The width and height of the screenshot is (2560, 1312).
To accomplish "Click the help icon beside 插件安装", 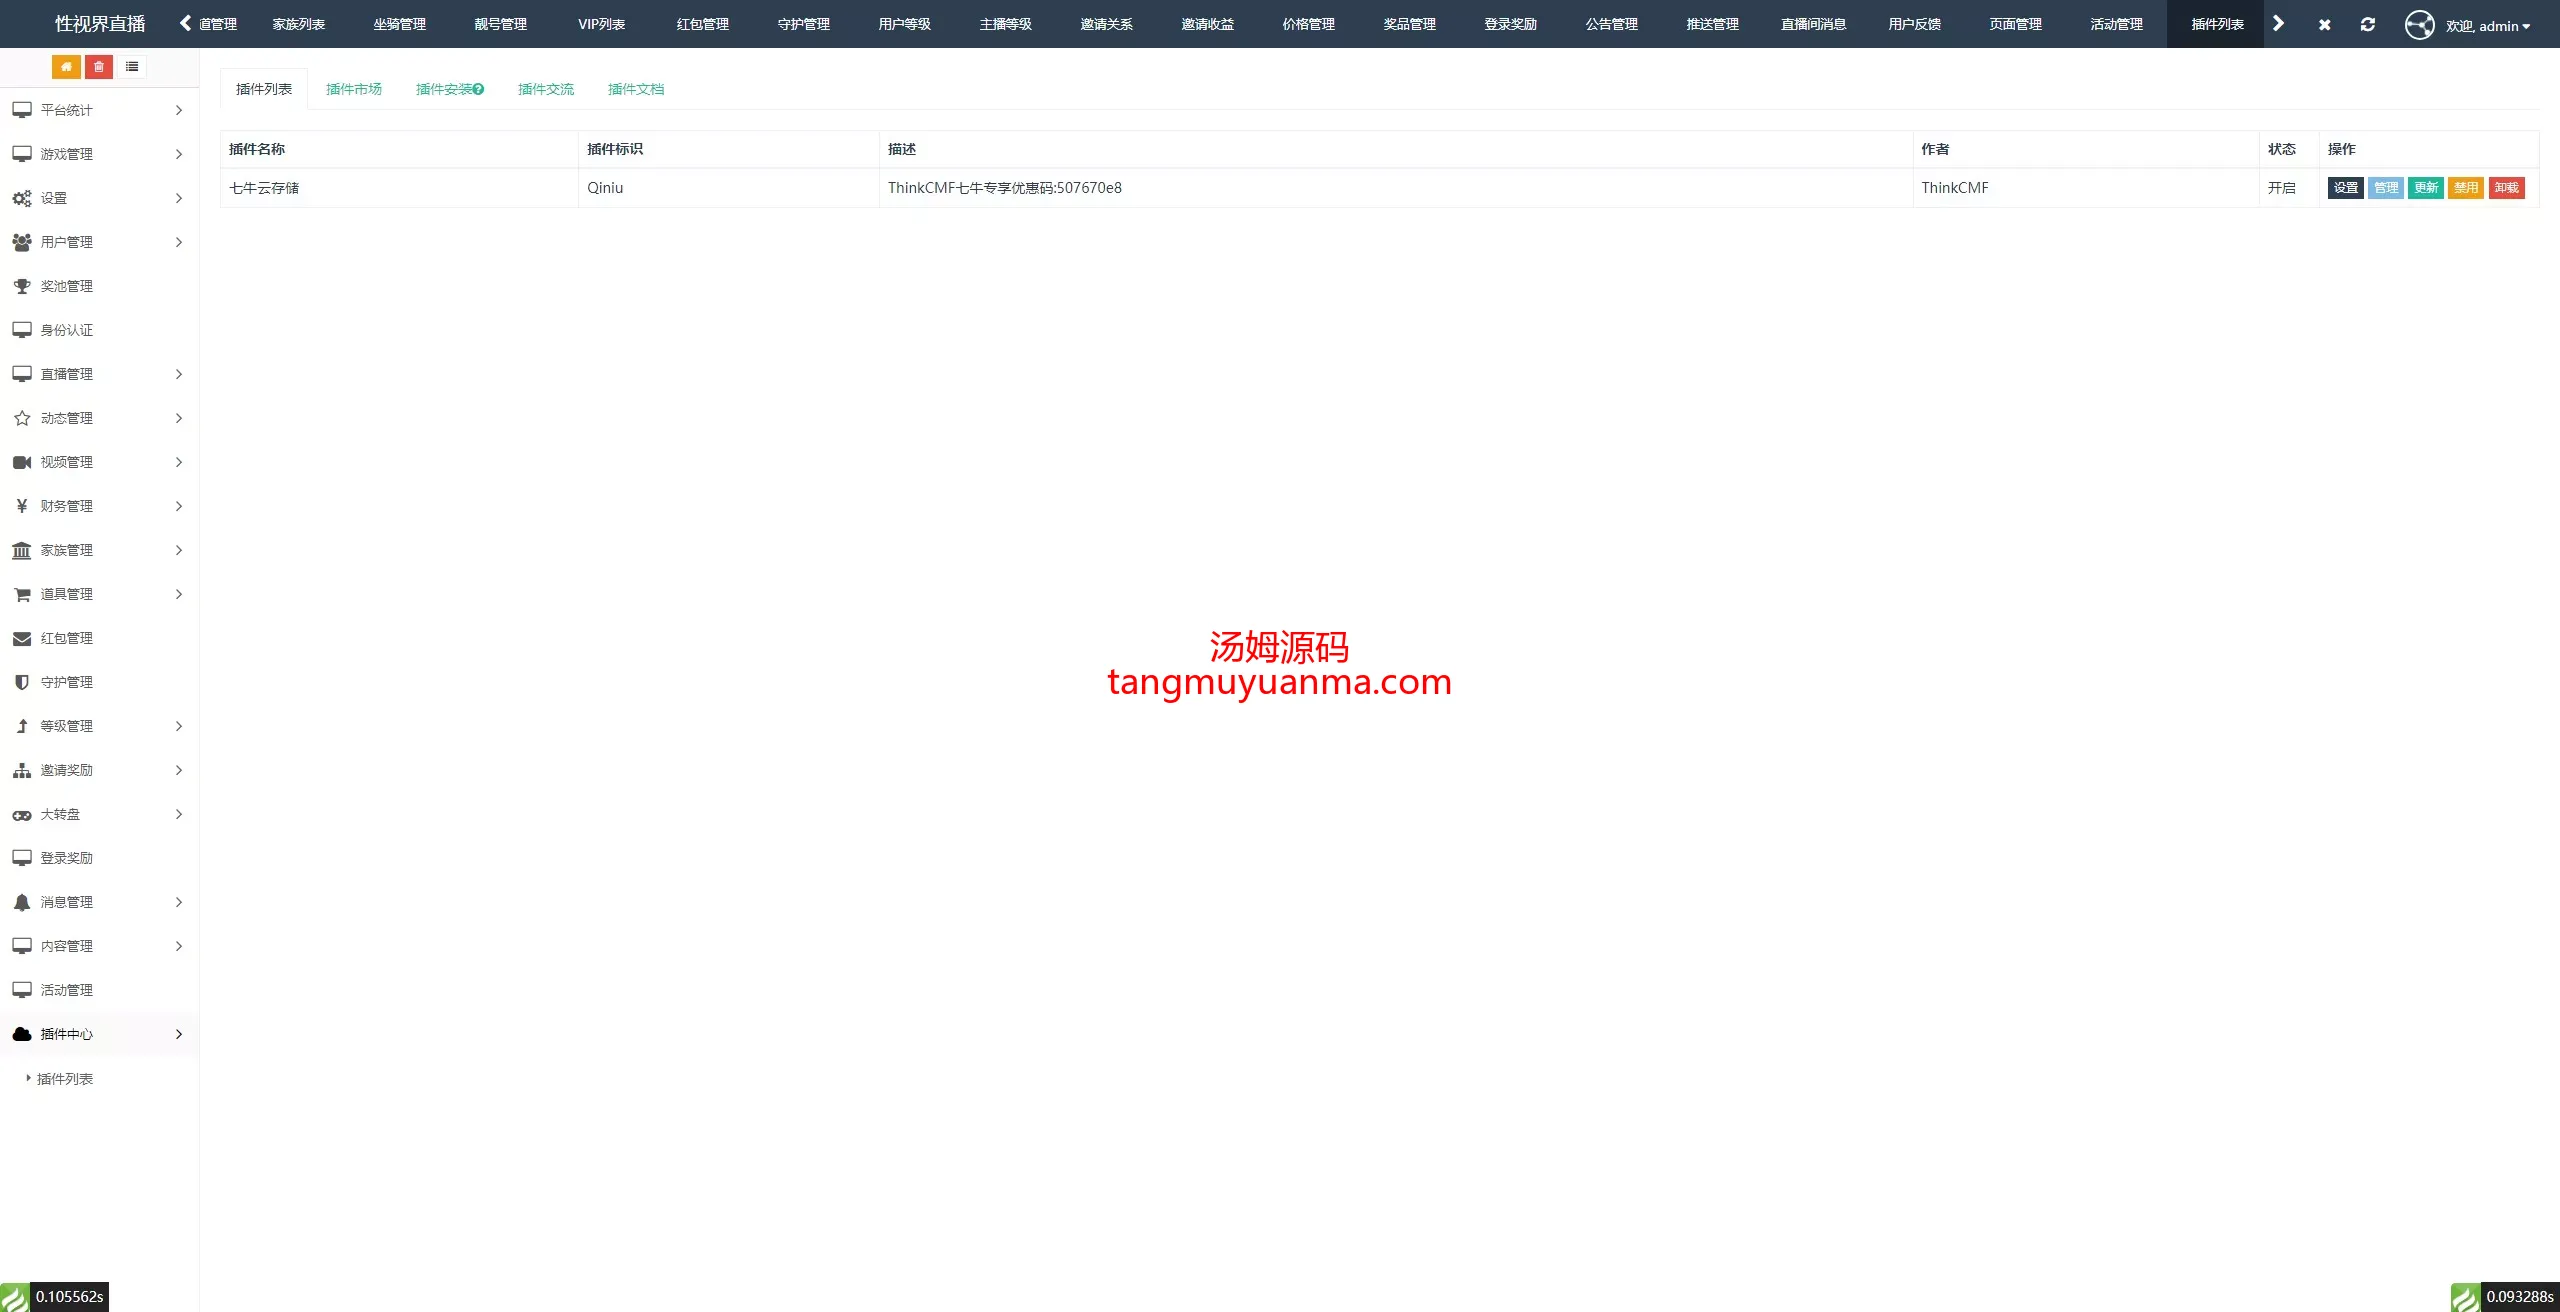I will coord(479,89).
